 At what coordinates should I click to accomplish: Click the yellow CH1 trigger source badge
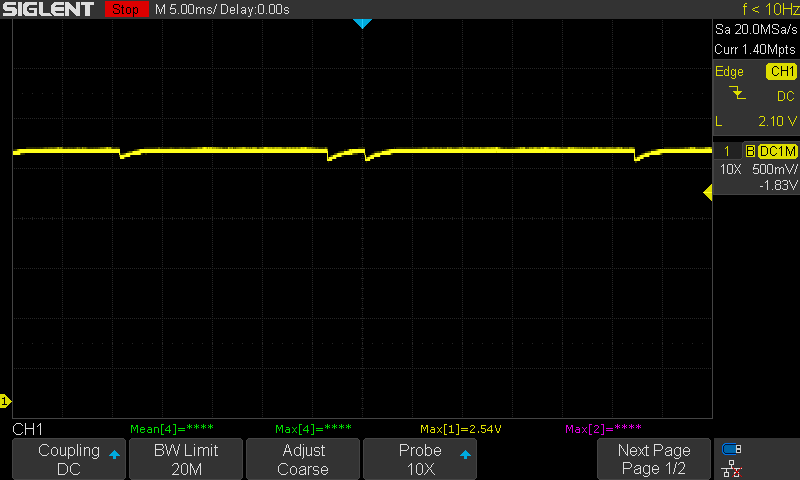coord(780,71)
